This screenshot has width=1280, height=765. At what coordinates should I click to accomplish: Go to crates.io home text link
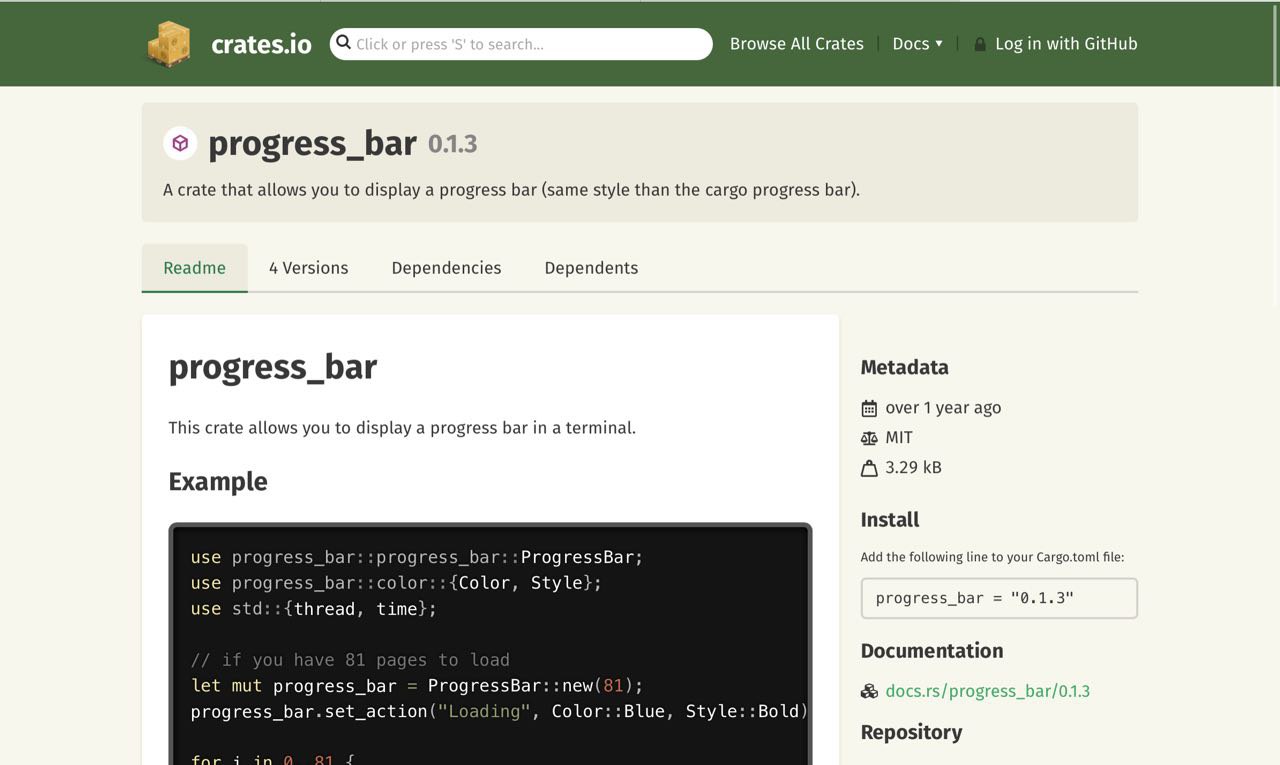261,44
